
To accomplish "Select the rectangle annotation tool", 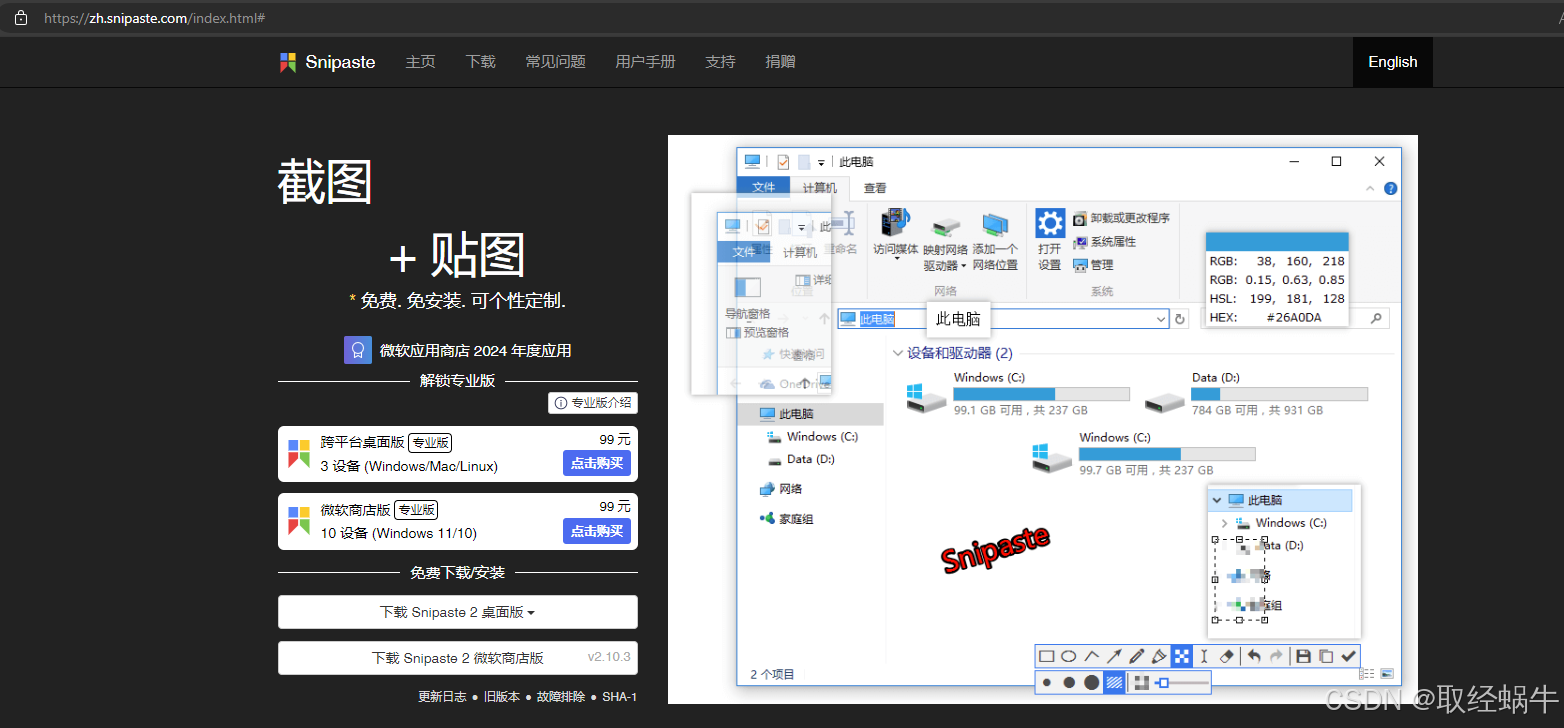I will coord(1046,656).
